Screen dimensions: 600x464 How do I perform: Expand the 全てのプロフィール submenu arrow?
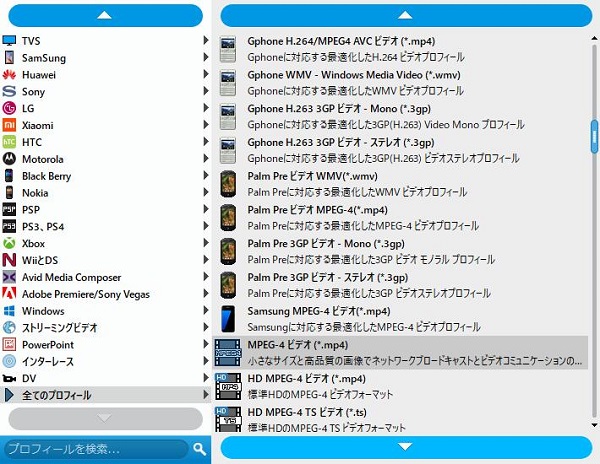tap(206, 394)
